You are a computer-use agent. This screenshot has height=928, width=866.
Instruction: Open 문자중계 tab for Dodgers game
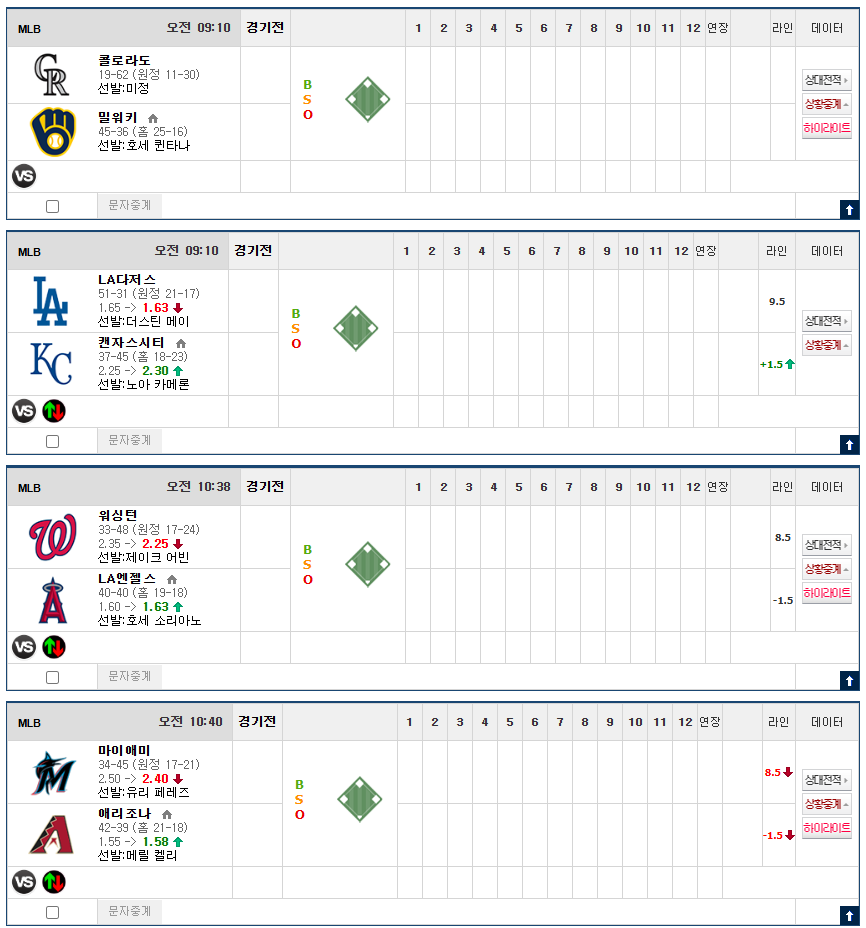click(x=130, y=441)
